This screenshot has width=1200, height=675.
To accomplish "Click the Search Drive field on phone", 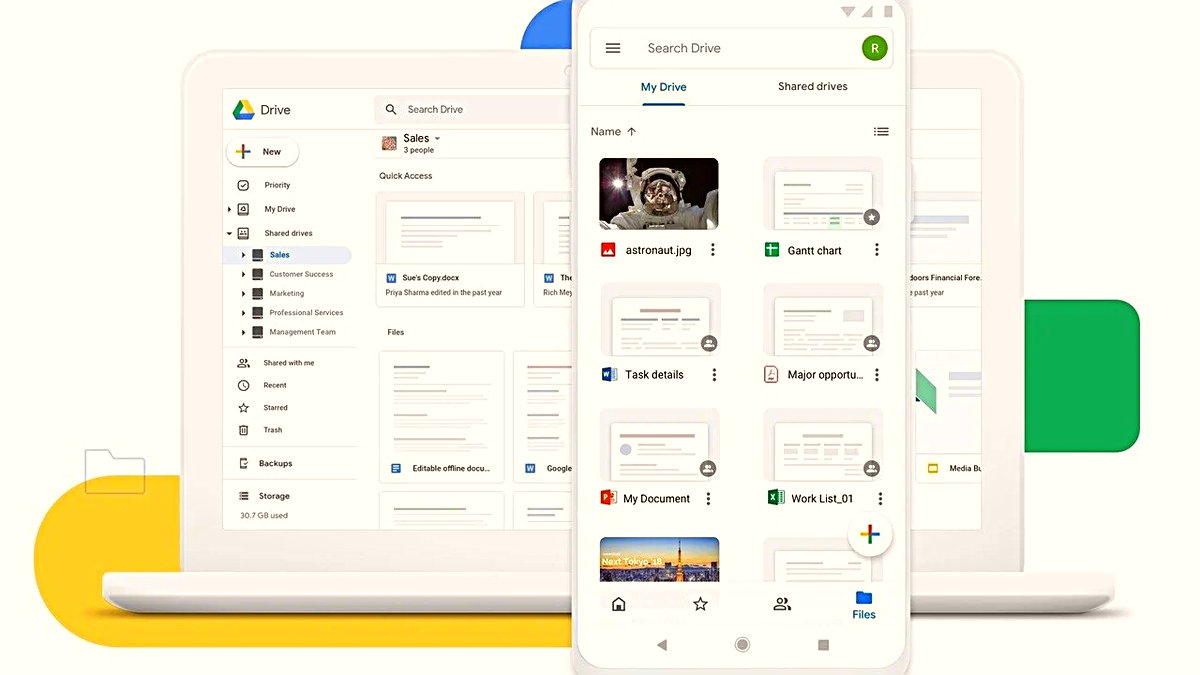I will coord(740,48).
